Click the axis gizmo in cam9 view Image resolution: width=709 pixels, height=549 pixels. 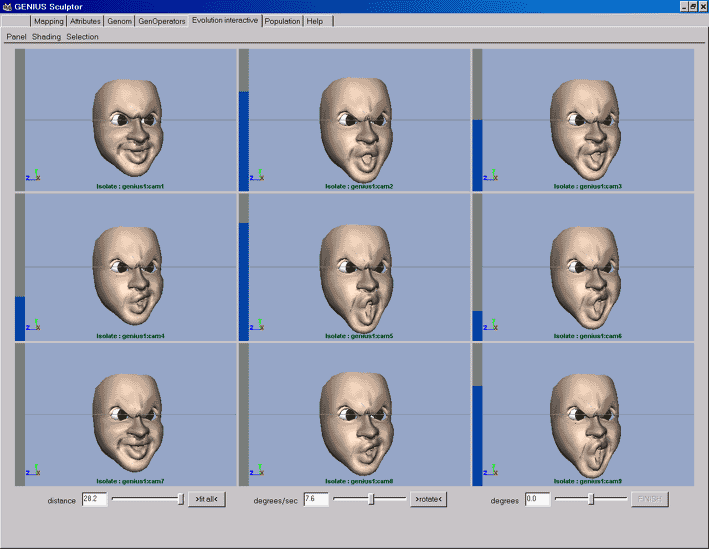pos(491,470)
